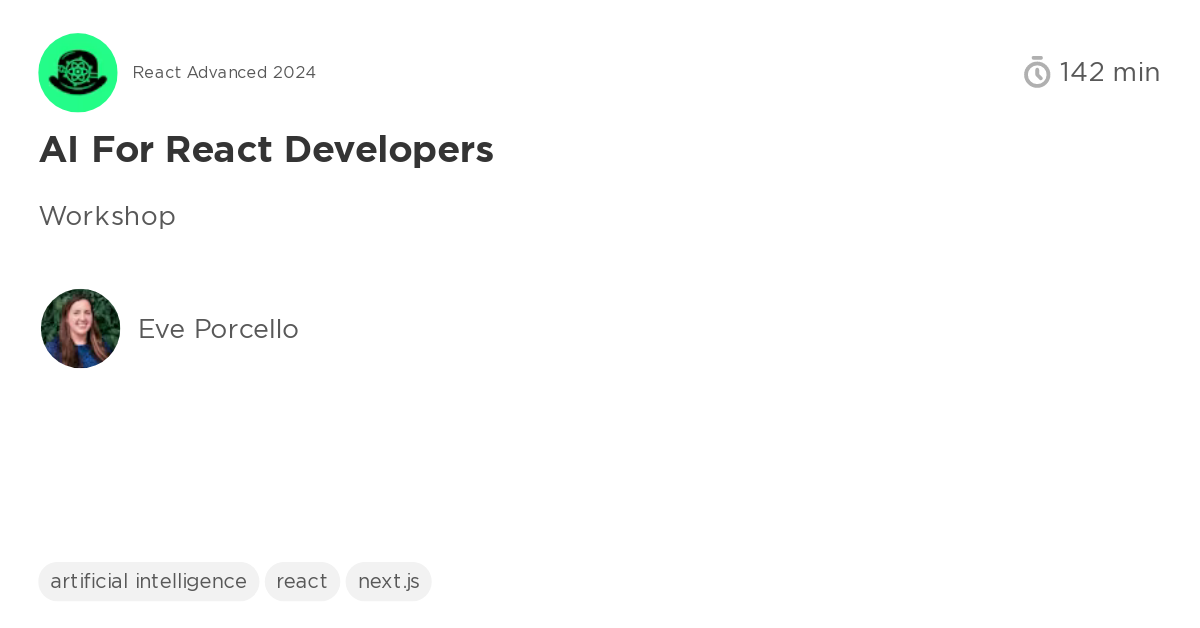Select the artificial intelligence tag
Image resolution: width=1200 pixels, height=628 pixels.
pos(148,581)
